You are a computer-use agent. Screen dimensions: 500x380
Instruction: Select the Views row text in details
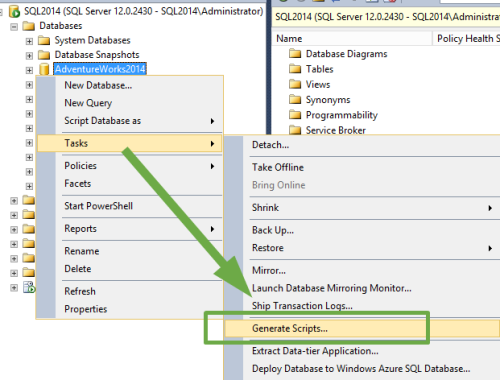318,85
